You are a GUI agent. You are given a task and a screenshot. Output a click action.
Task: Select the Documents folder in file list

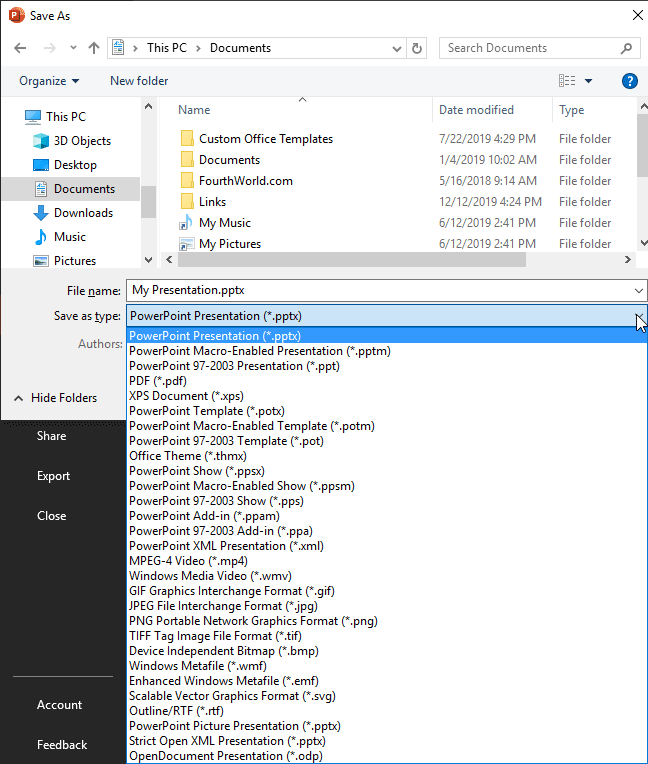click(229, 160)
